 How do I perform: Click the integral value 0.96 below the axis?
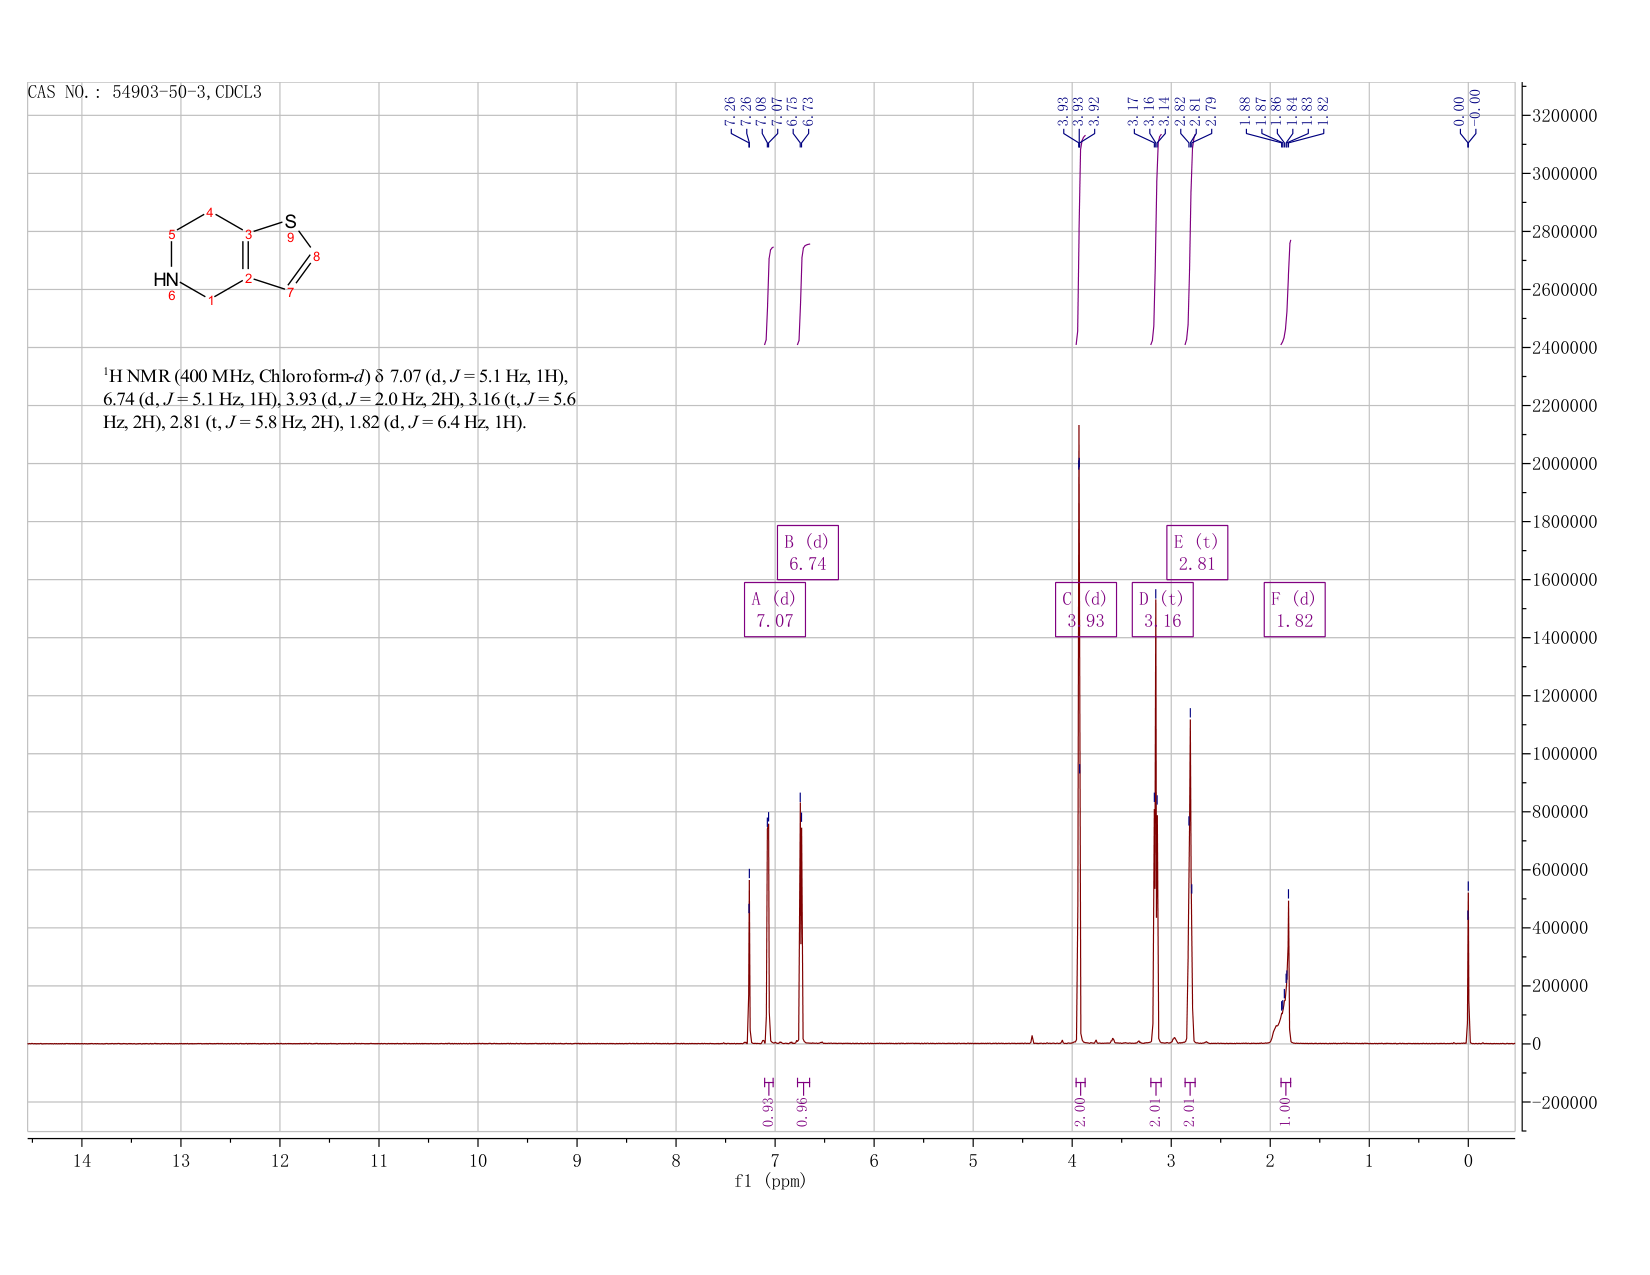coord(801,1112)
